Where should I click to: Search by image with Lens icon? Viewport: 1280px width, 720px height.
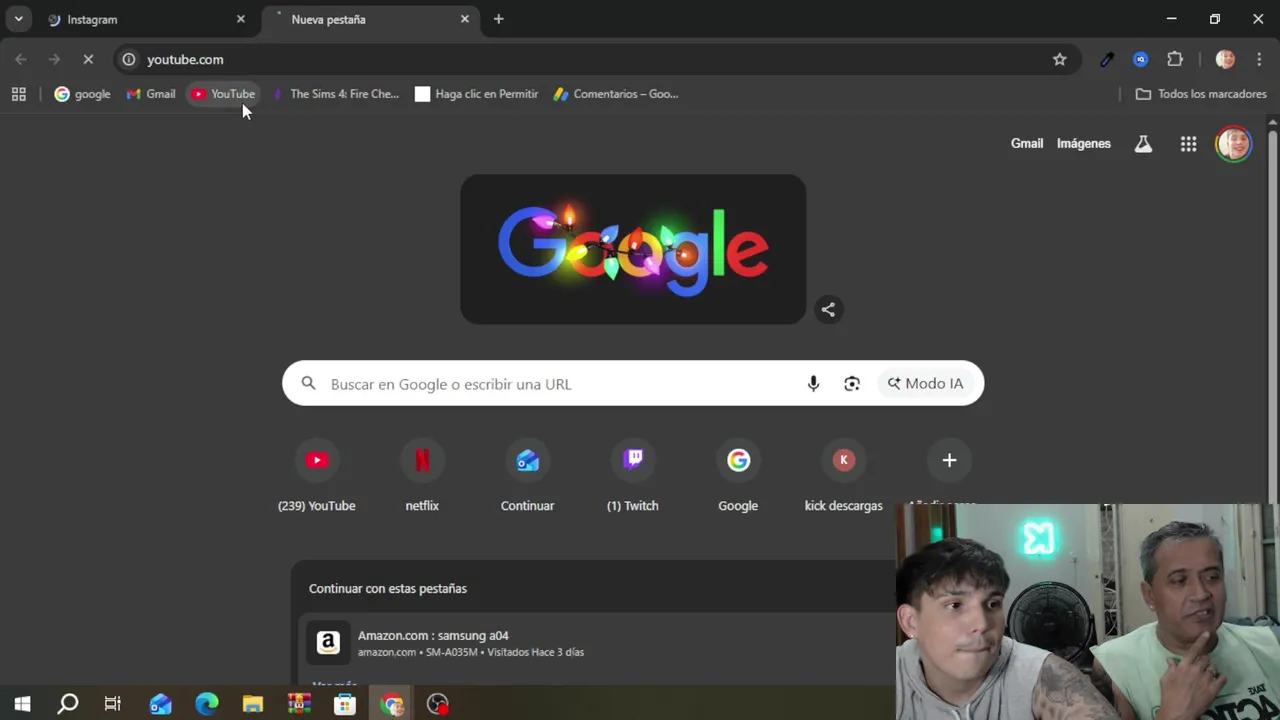(x=852, y=383)
